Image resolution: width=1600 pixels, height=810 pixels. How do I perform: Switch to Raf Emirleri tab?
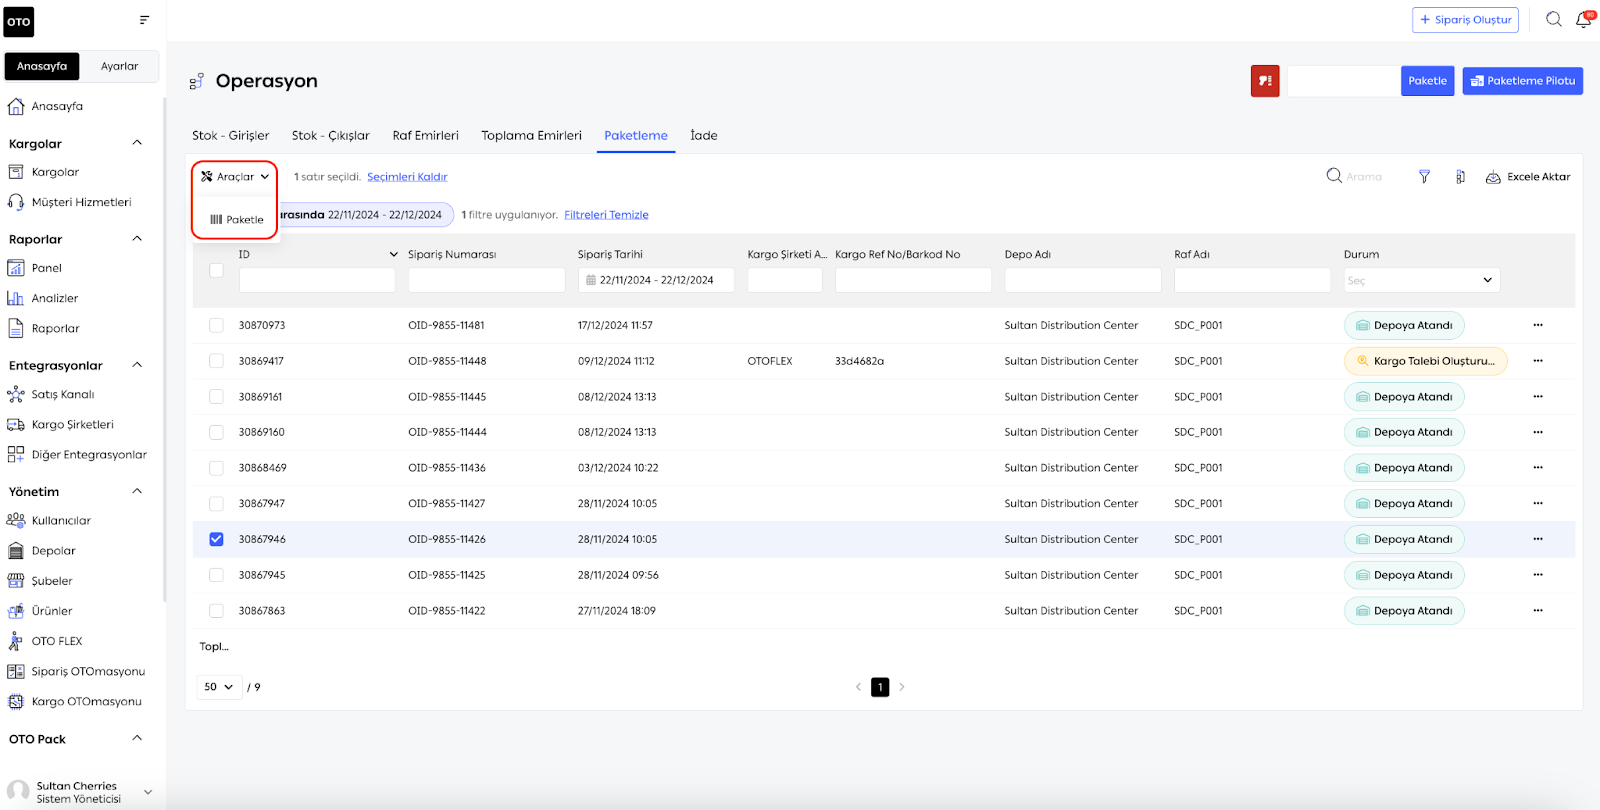click(425, 135)
